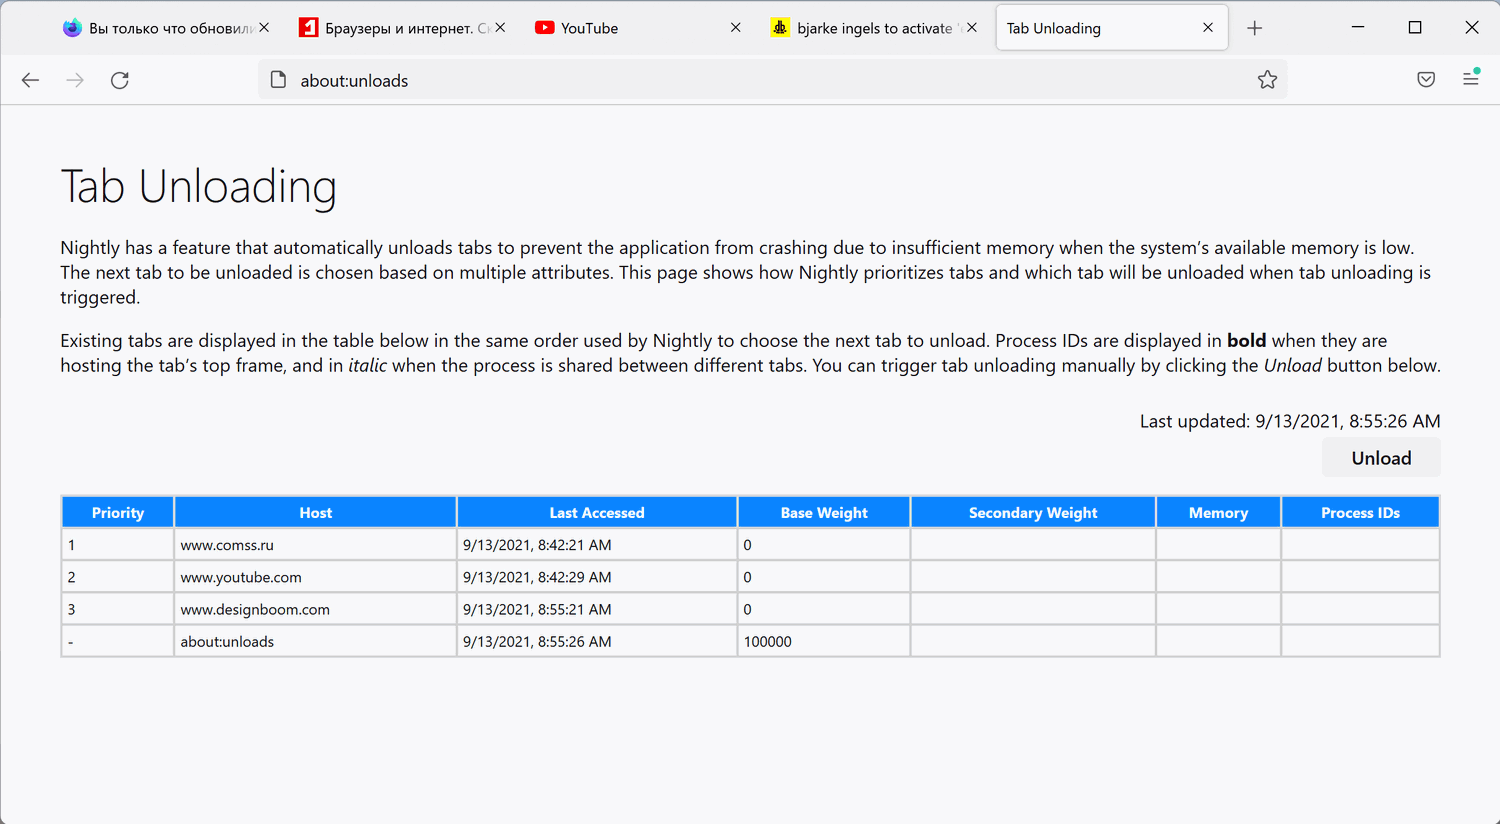Screen dimensions: 1500x824
Task: Select the www.designboom.com host cell
Action: [x=255, y=609]
